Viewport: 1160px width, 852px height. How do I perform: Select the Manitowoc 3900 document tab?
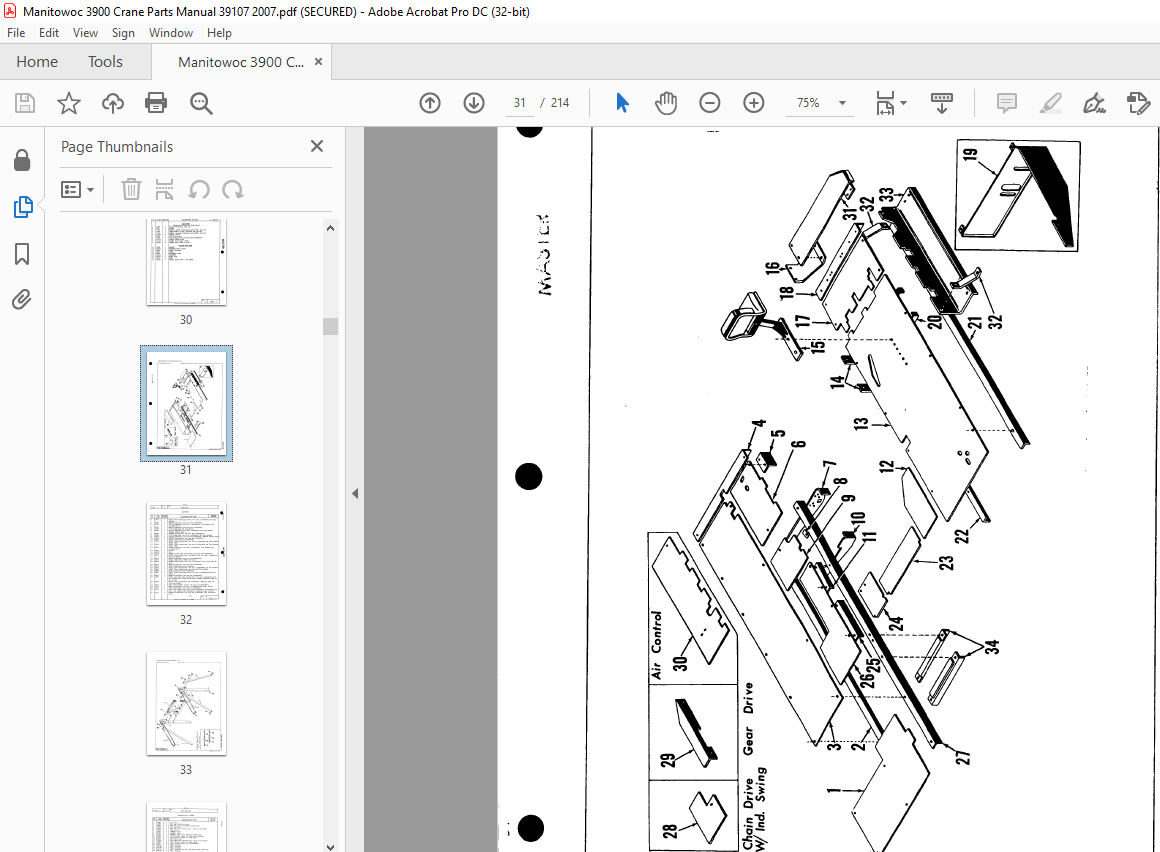coord(241,62)
